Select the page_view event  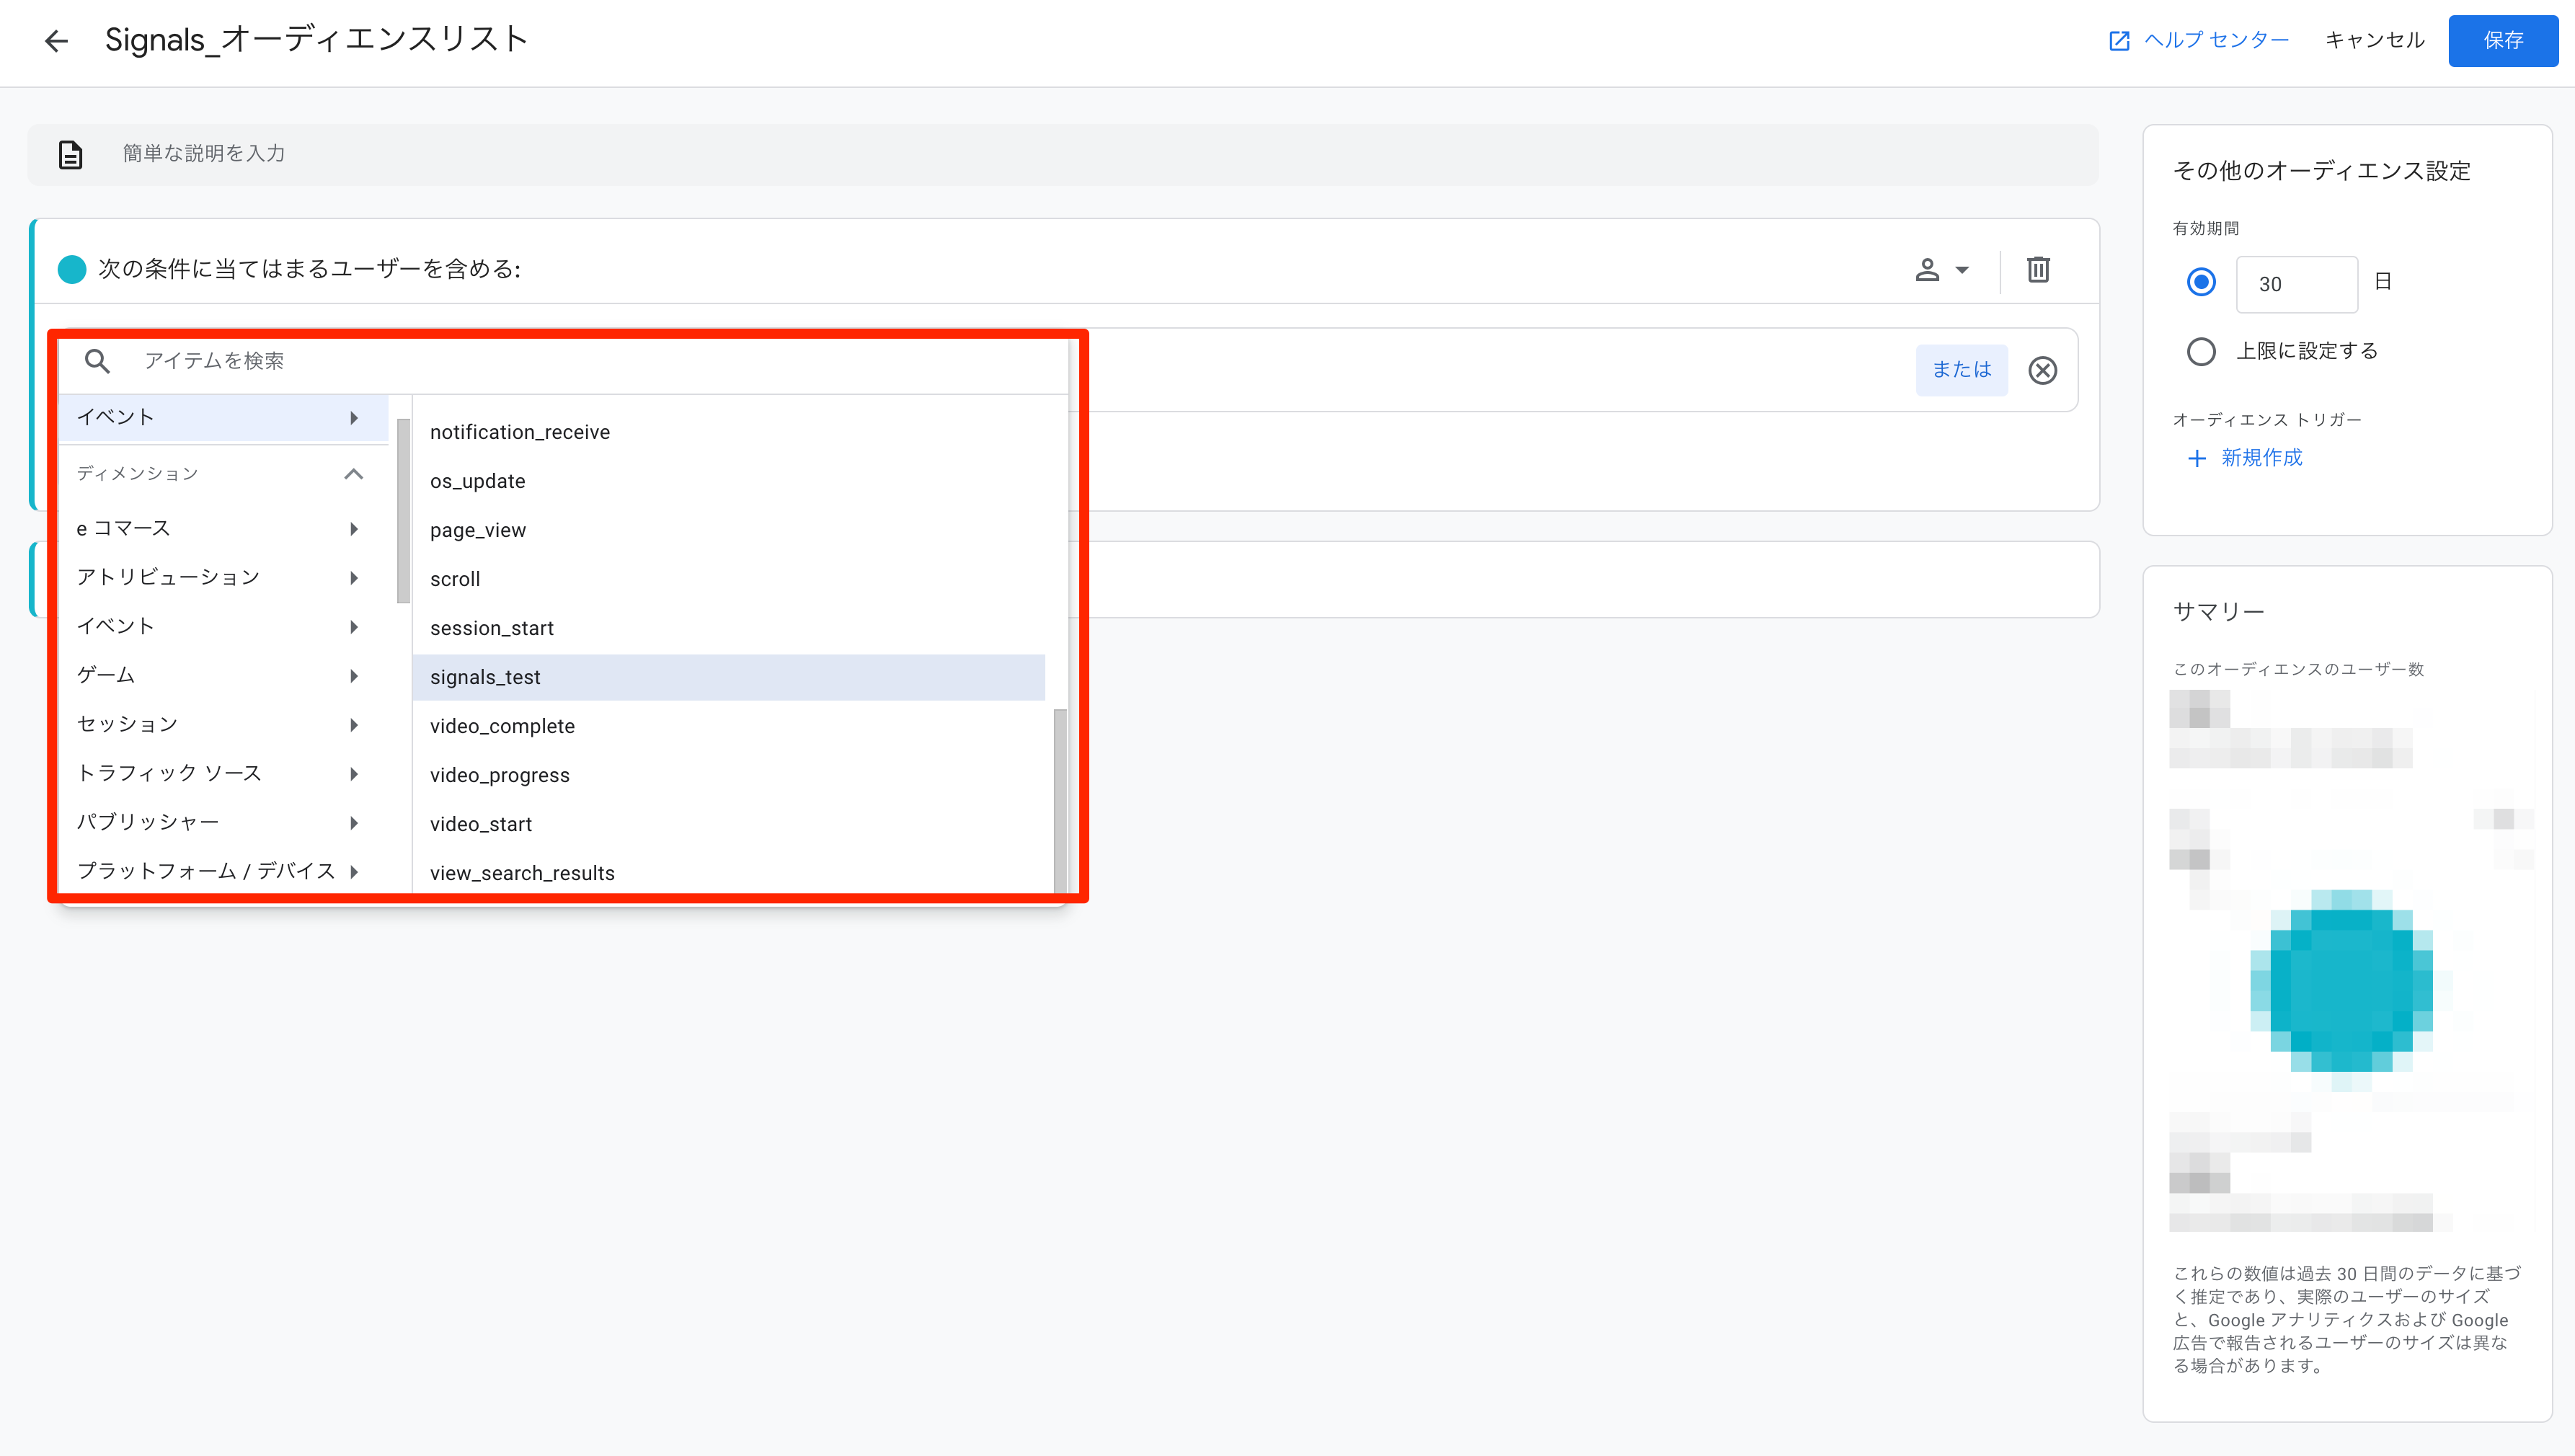[729, 530]
